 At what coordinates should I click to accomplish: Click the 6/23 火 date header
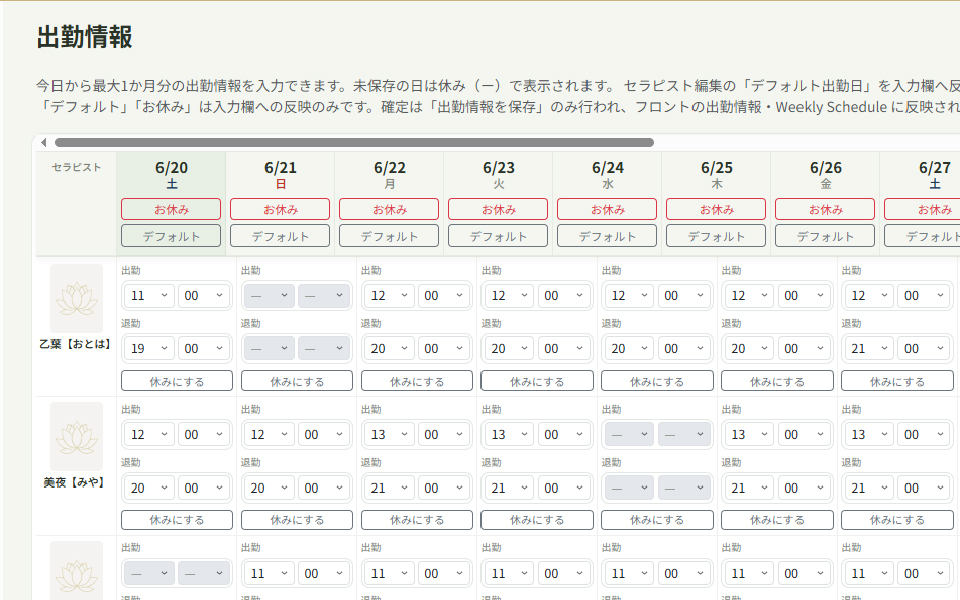point(498,174)
